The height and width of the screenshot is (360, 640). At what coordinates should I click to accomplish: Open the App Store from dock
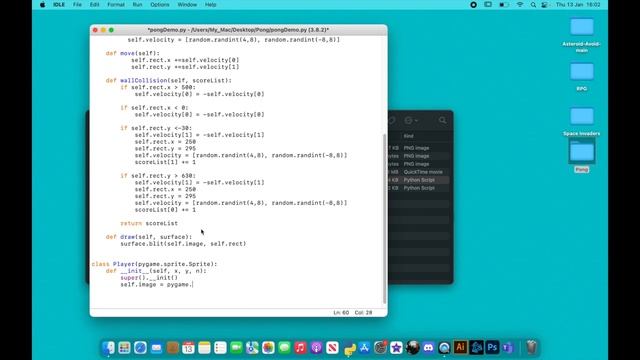pos(364,348)
